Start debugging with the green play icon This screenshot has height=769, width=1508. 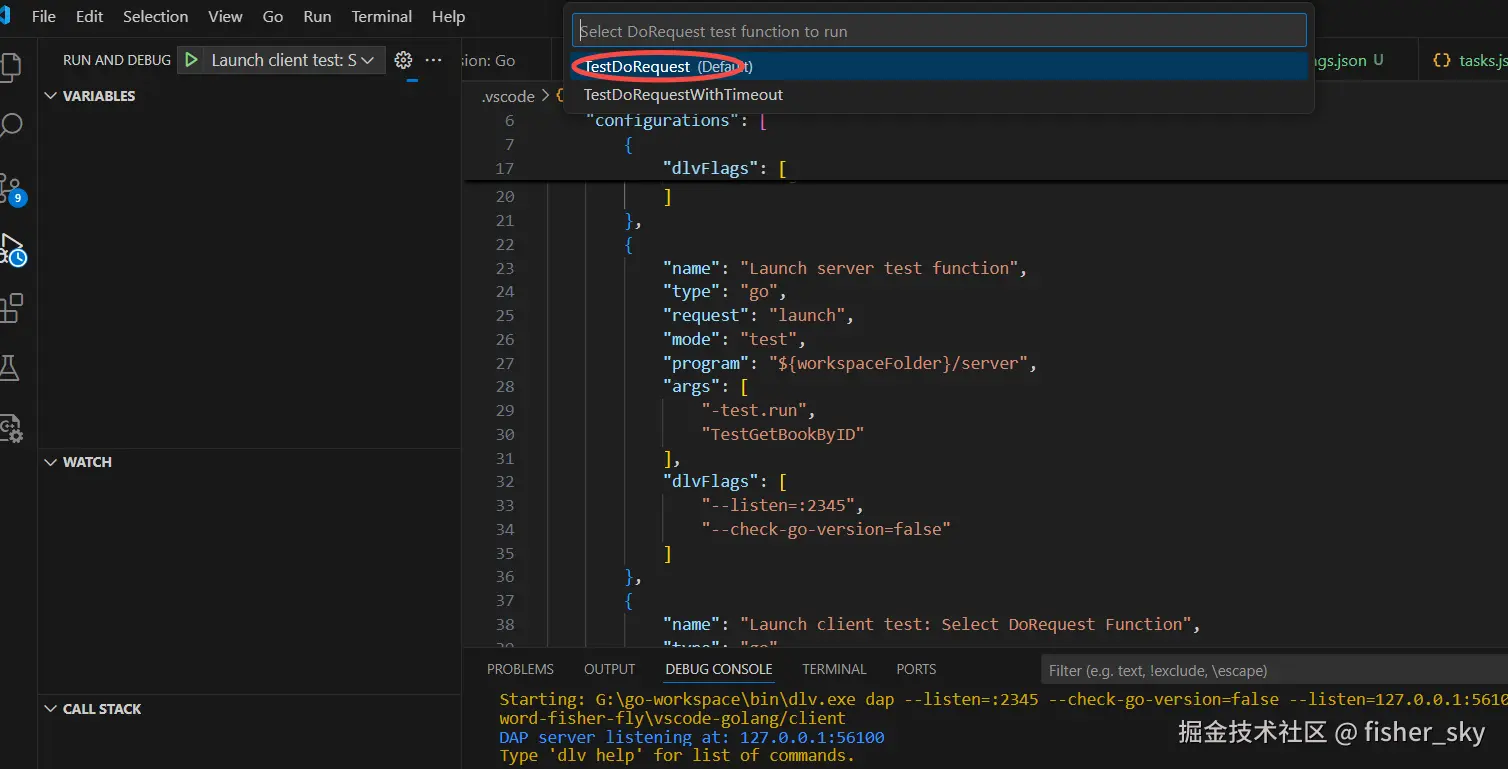pyautogui.click(x=191, y=59)
